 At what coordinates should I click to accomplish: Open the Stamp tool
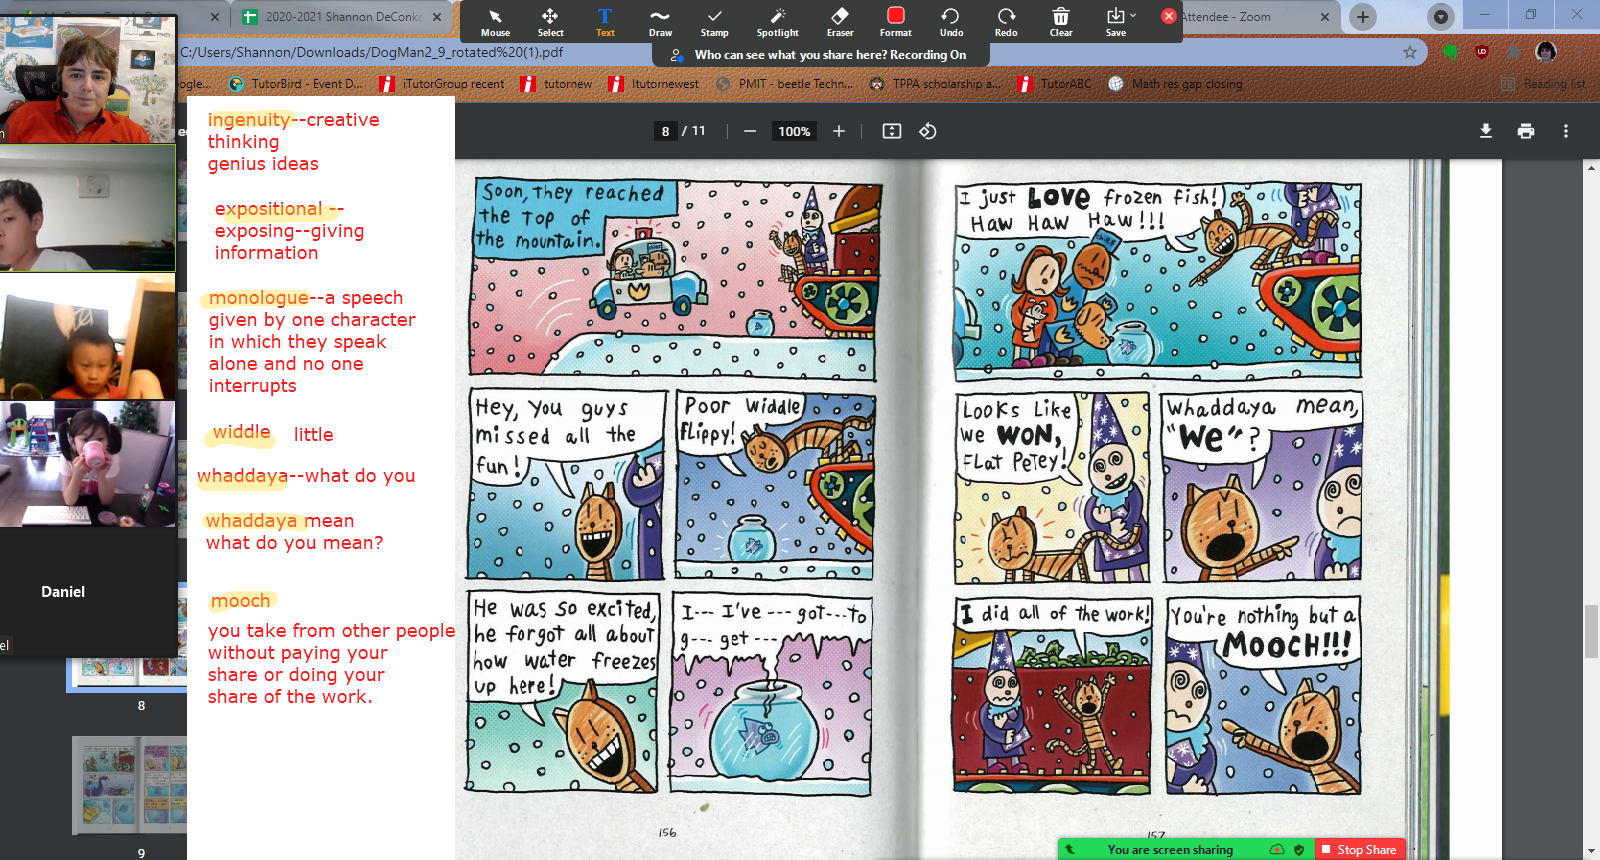tap(714, 22)
